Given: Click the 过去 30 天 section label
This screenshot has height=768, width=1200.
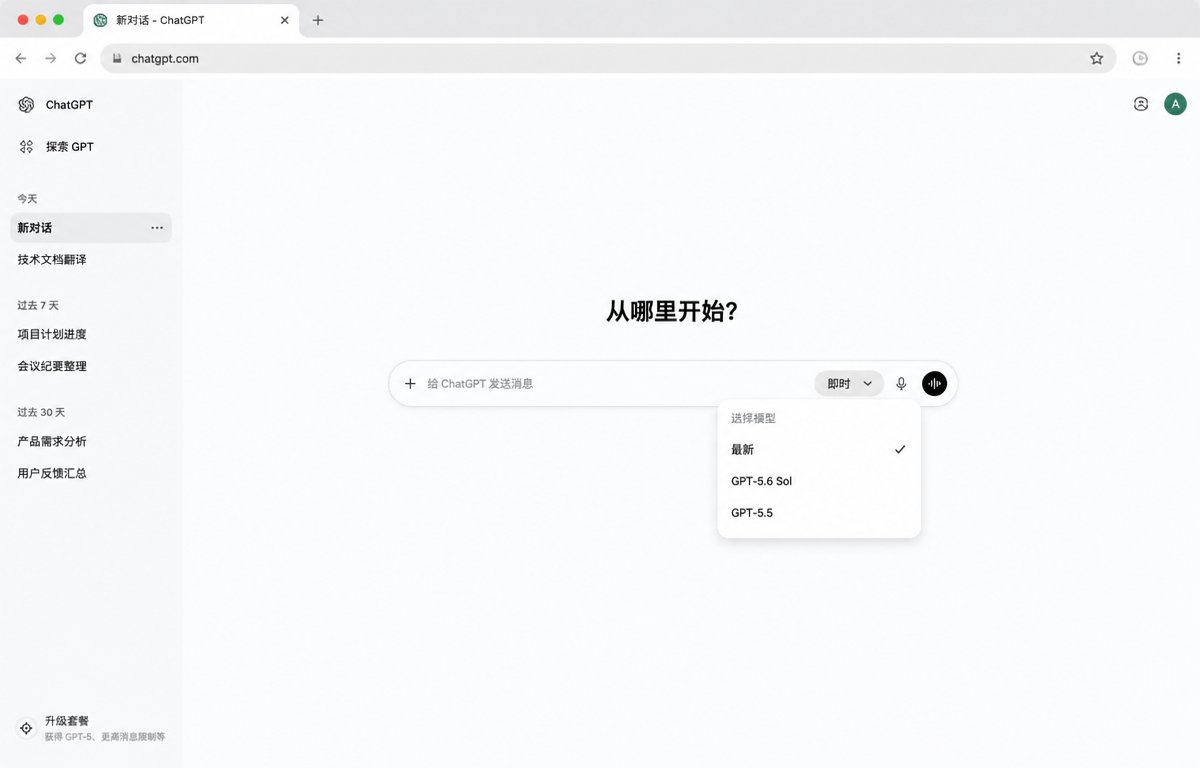Looking at the screenshot, I should [x=41, y=412].
